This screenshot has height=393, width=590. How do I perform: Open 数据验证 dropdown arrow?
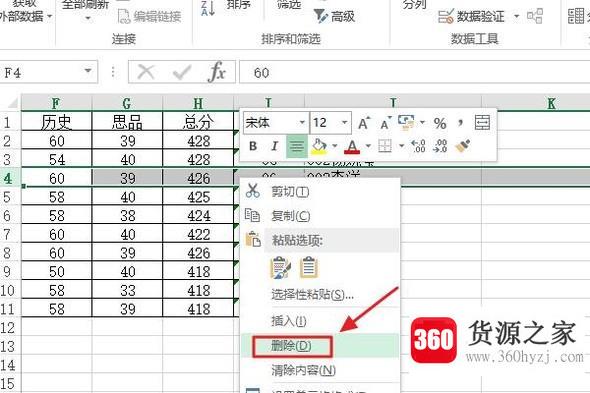(x=517, y=16)
